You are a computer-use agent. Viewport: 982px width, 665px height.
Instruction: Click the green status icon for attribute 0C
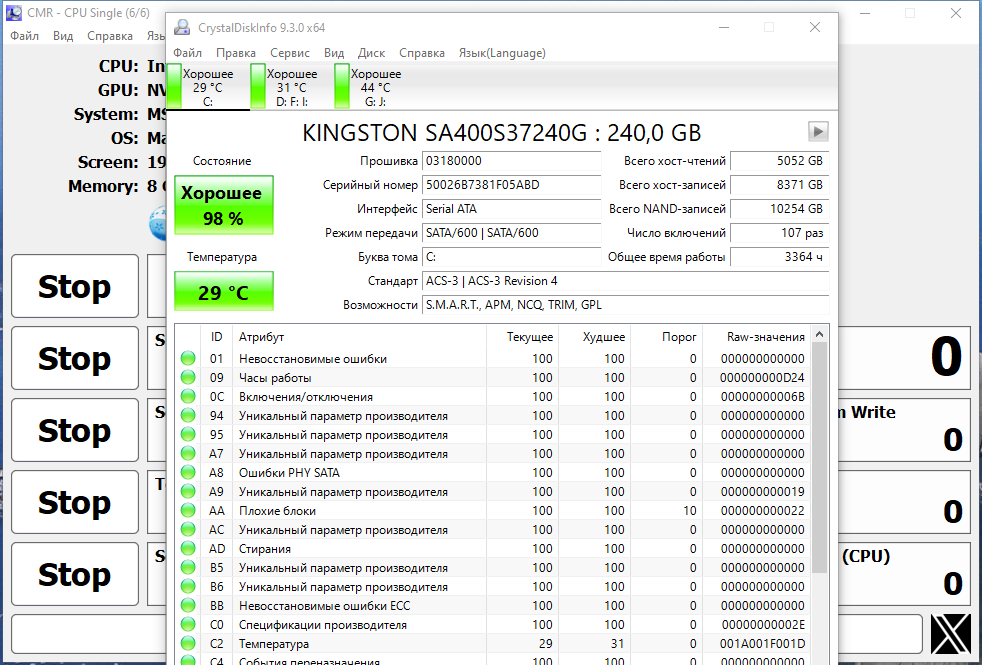point(188,396)
